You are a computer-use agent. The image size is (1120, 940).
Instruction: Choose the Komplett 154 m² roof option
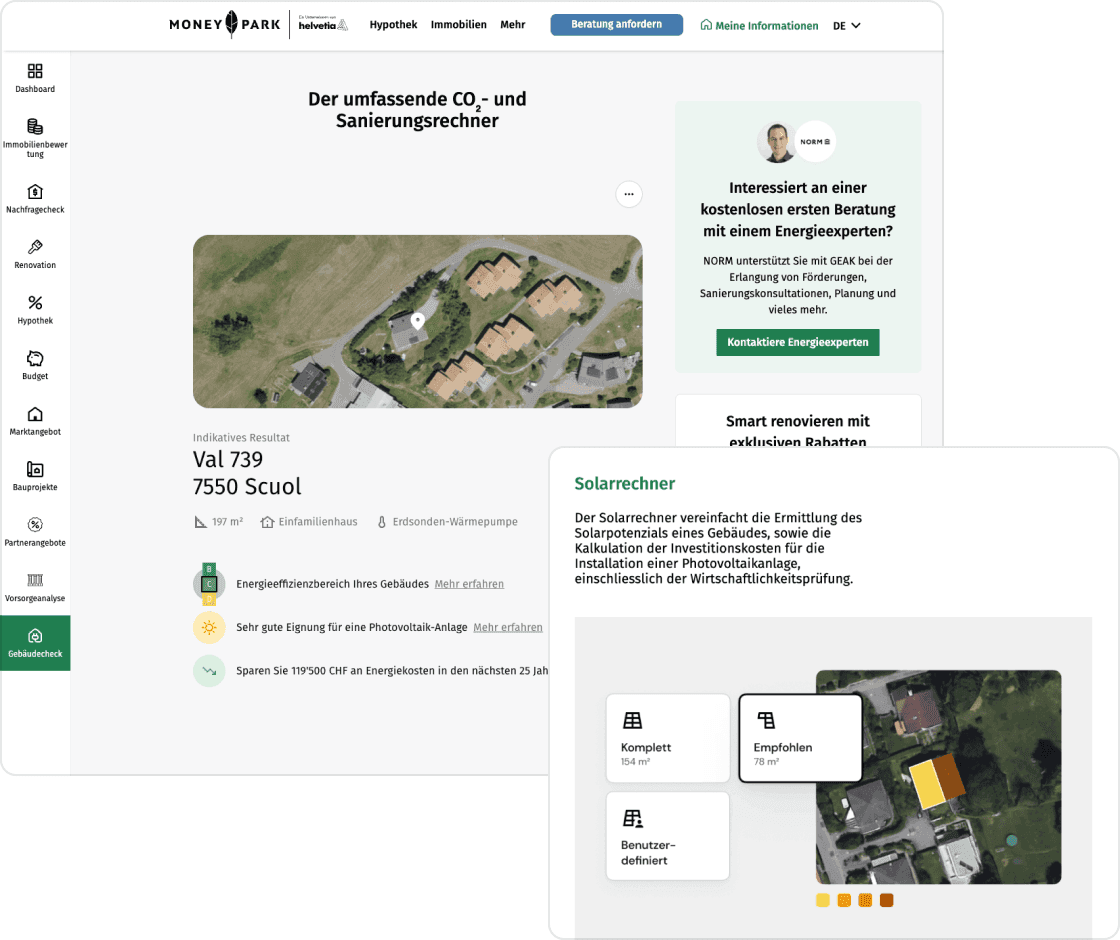[667, 738]
